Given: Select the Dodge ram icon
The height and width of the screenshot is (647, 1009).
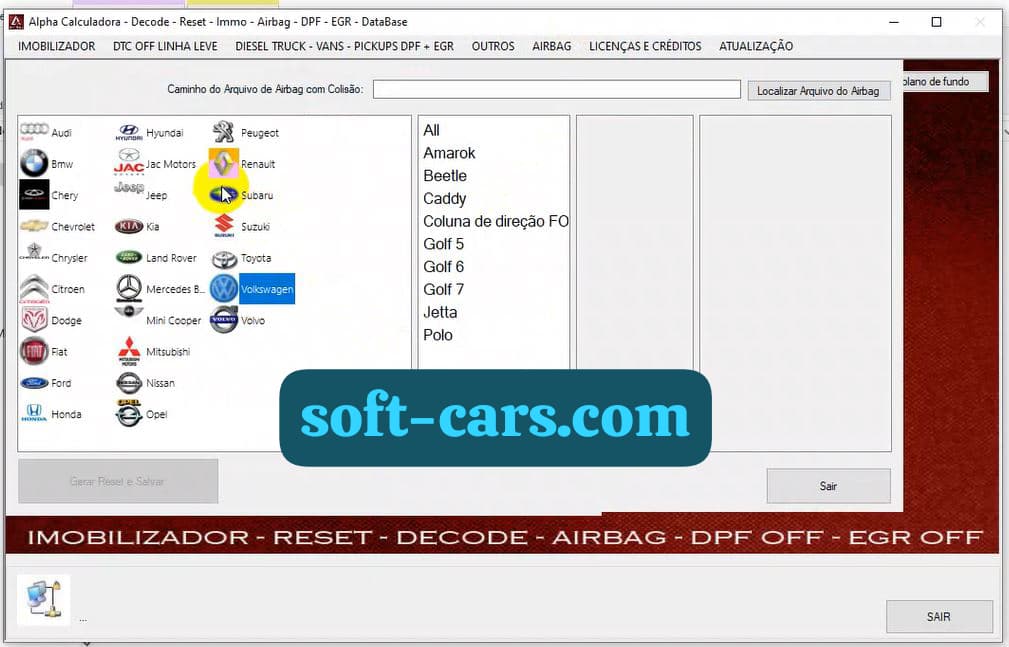Looking at the screenshot, I should [34, 320].
